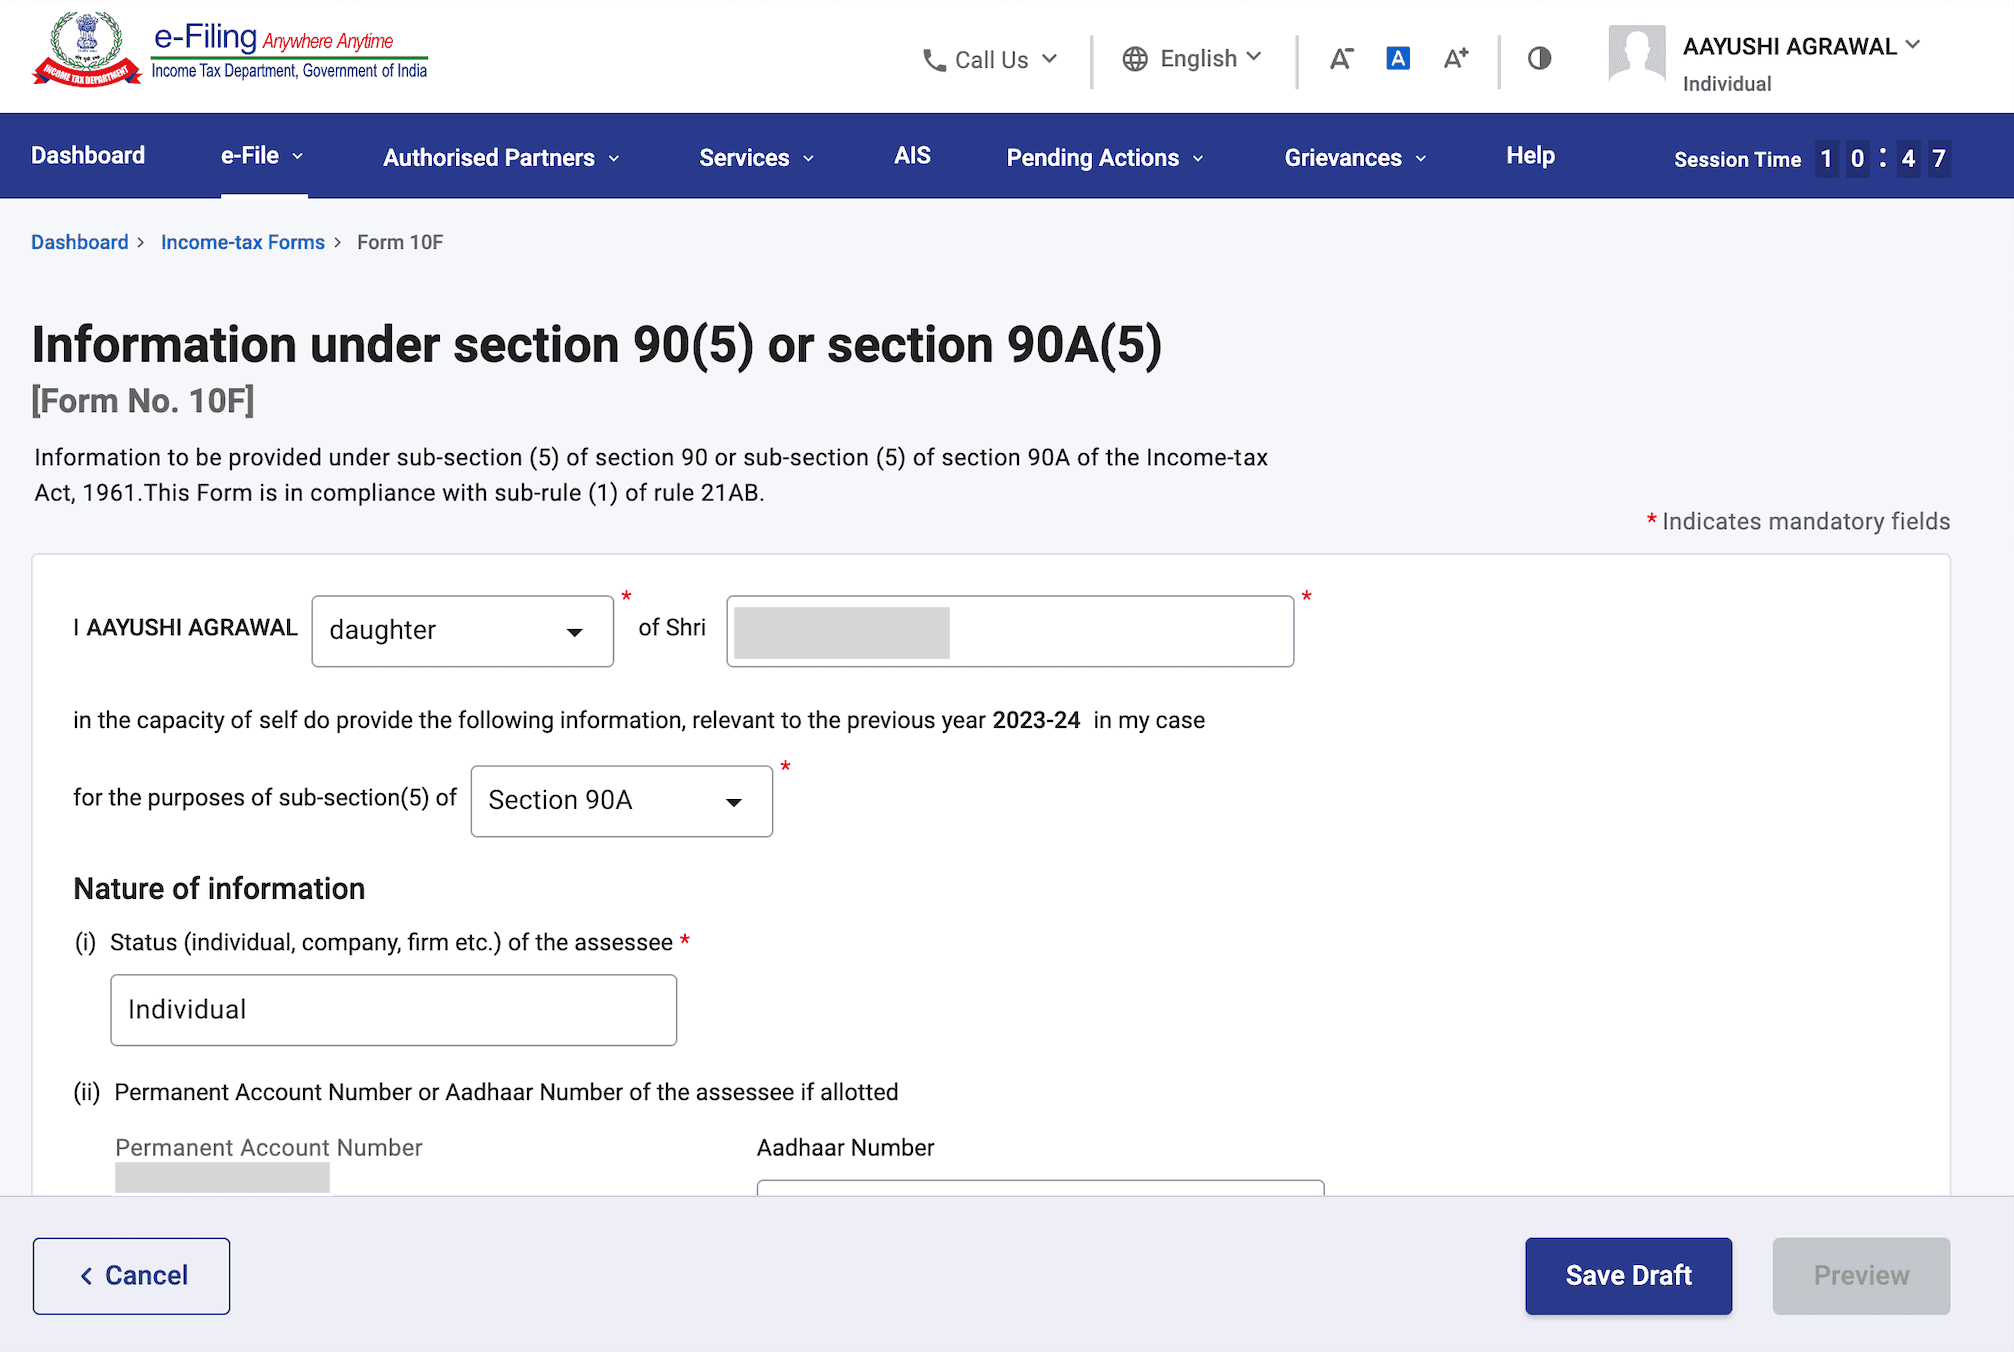The width and height of the screenshot is (2014, 1352).
Task: Click the father's name input field
Action: tap(1010, 631)
